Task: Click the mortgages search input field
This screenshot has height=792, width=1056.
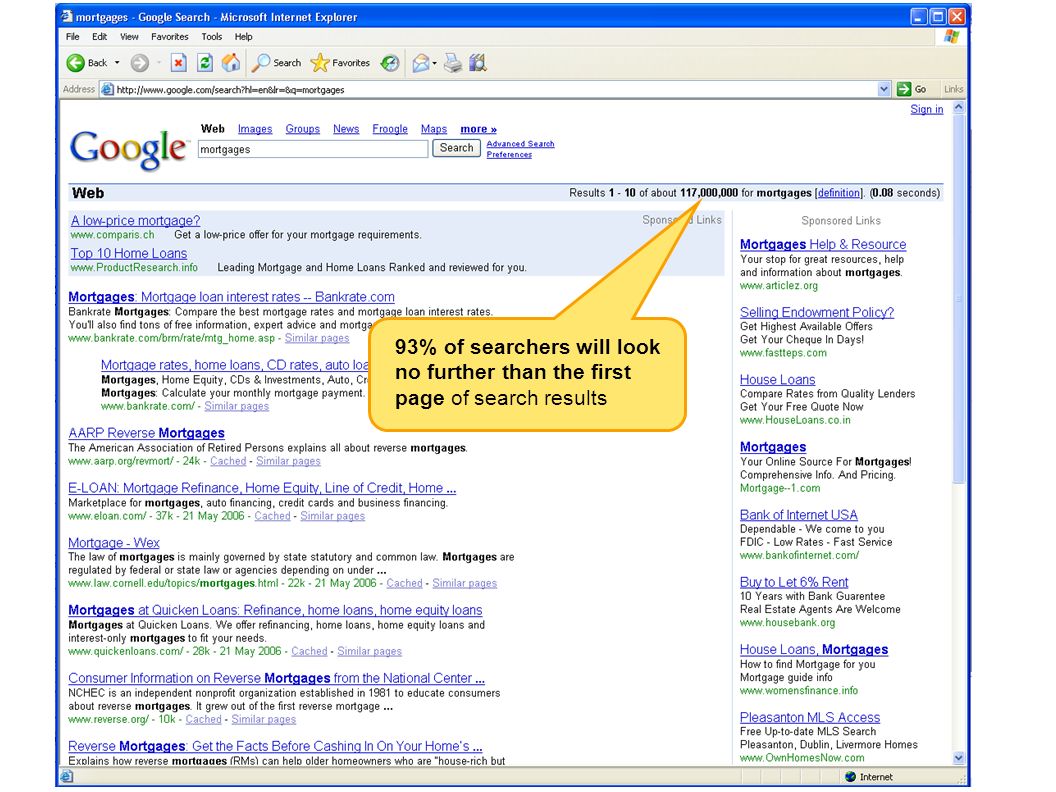Action: pos(313,149)
